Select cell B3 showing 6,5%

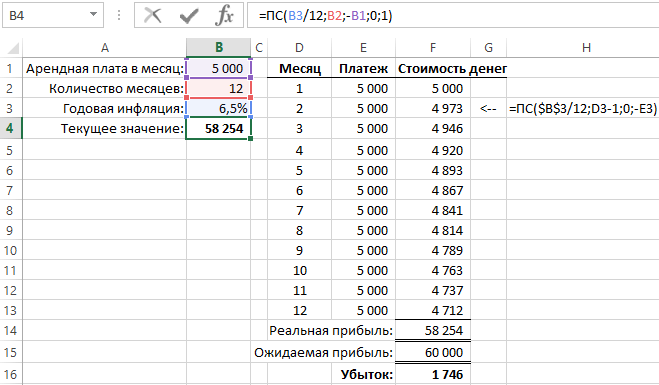pos(219,108)
